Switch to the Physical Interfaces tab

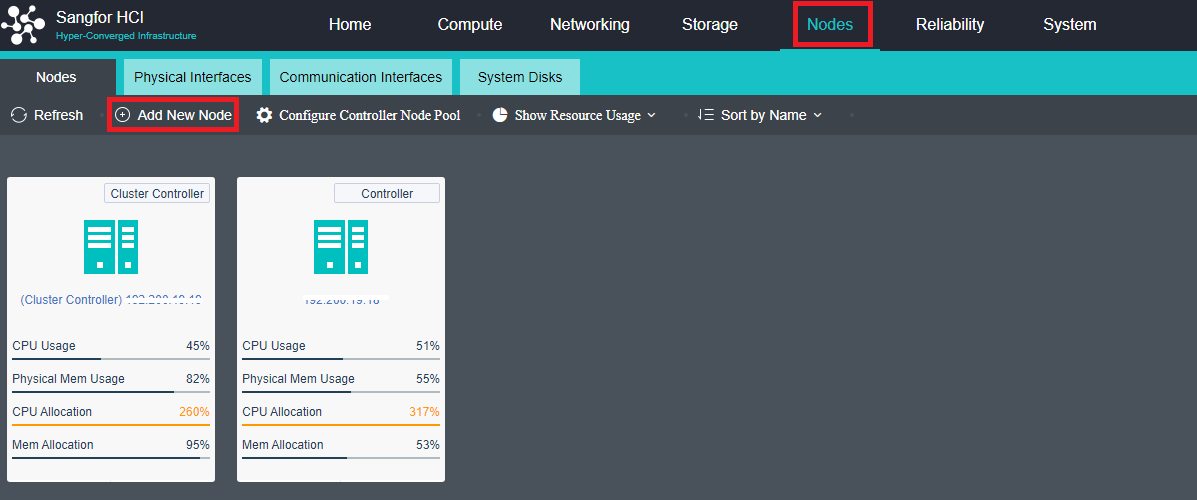pyautogui.click(x=192, y=77)
